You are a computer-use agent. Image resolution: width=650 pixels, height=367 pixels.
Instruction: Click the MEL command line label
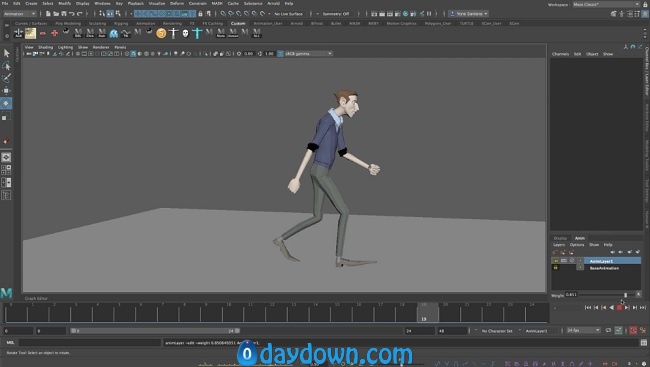click(x=10, y=343)
